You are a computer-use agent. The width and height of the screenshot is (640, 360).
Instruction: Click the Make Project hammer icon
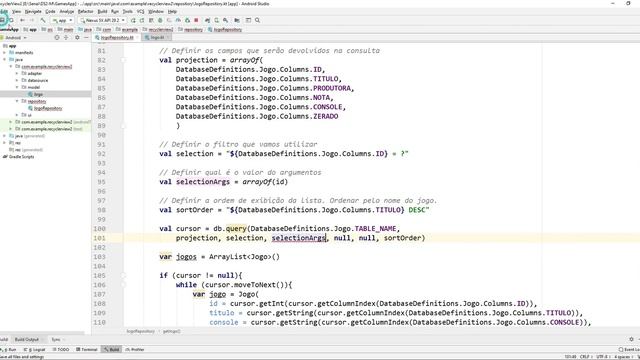point(42,20)
